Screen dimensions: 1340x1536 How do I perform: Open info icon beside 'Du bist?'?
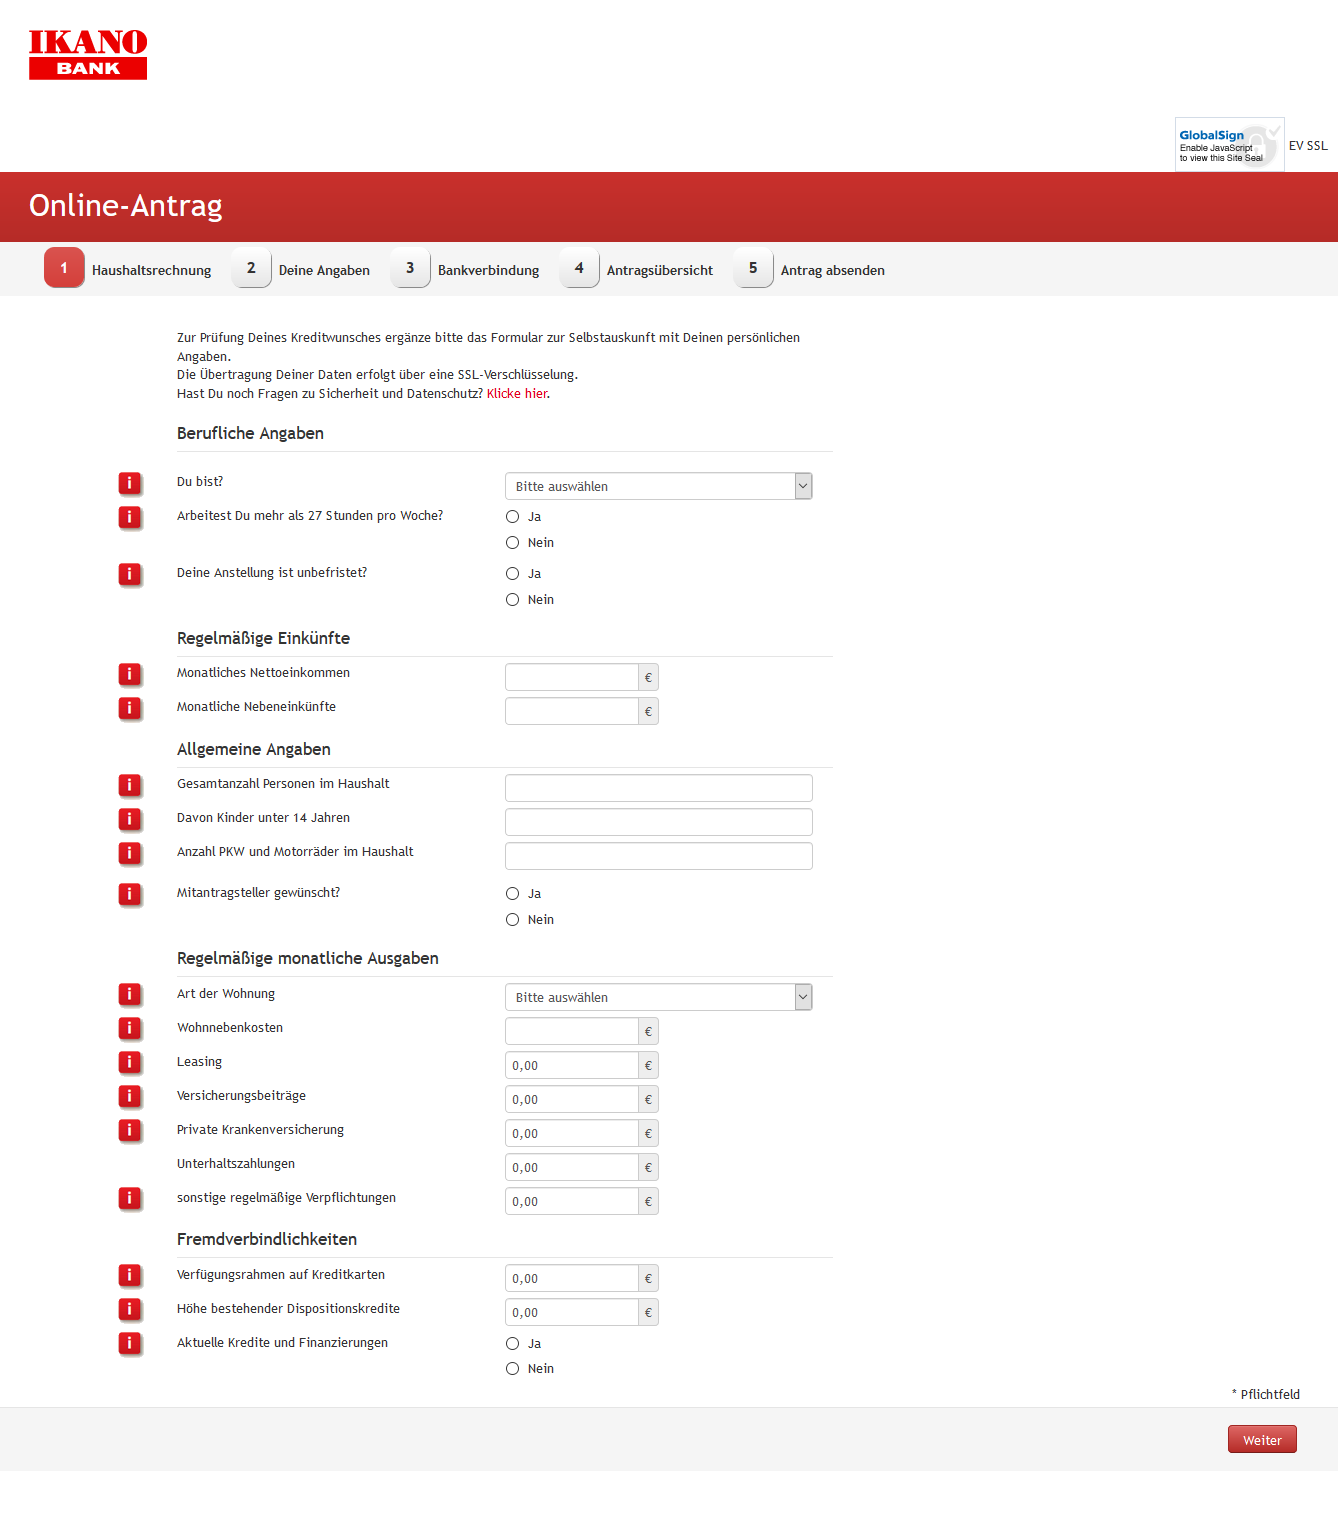[x=130, y=484]
